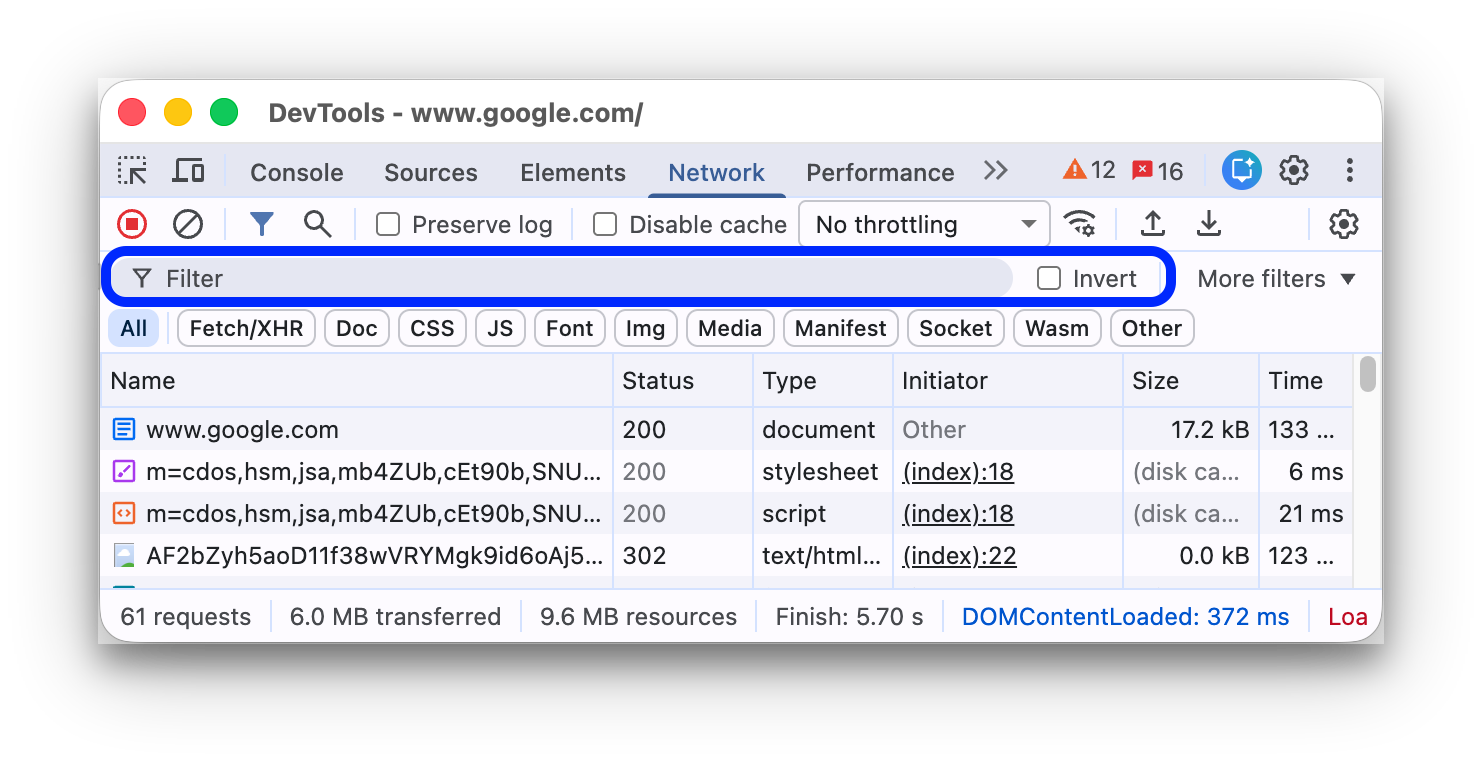This screenshot has height=762, width=1482.
Task: Select the Network tab
Action: pos(717,173)
